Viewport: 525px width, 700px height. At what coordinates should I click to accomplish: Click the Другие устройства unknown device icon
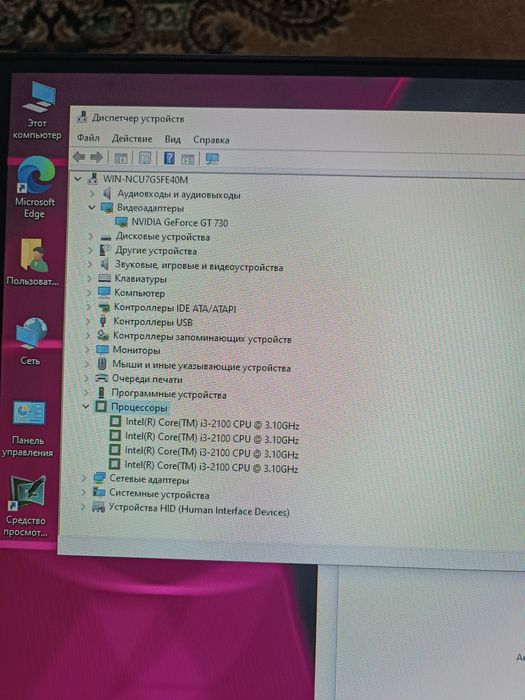[105, 250]
